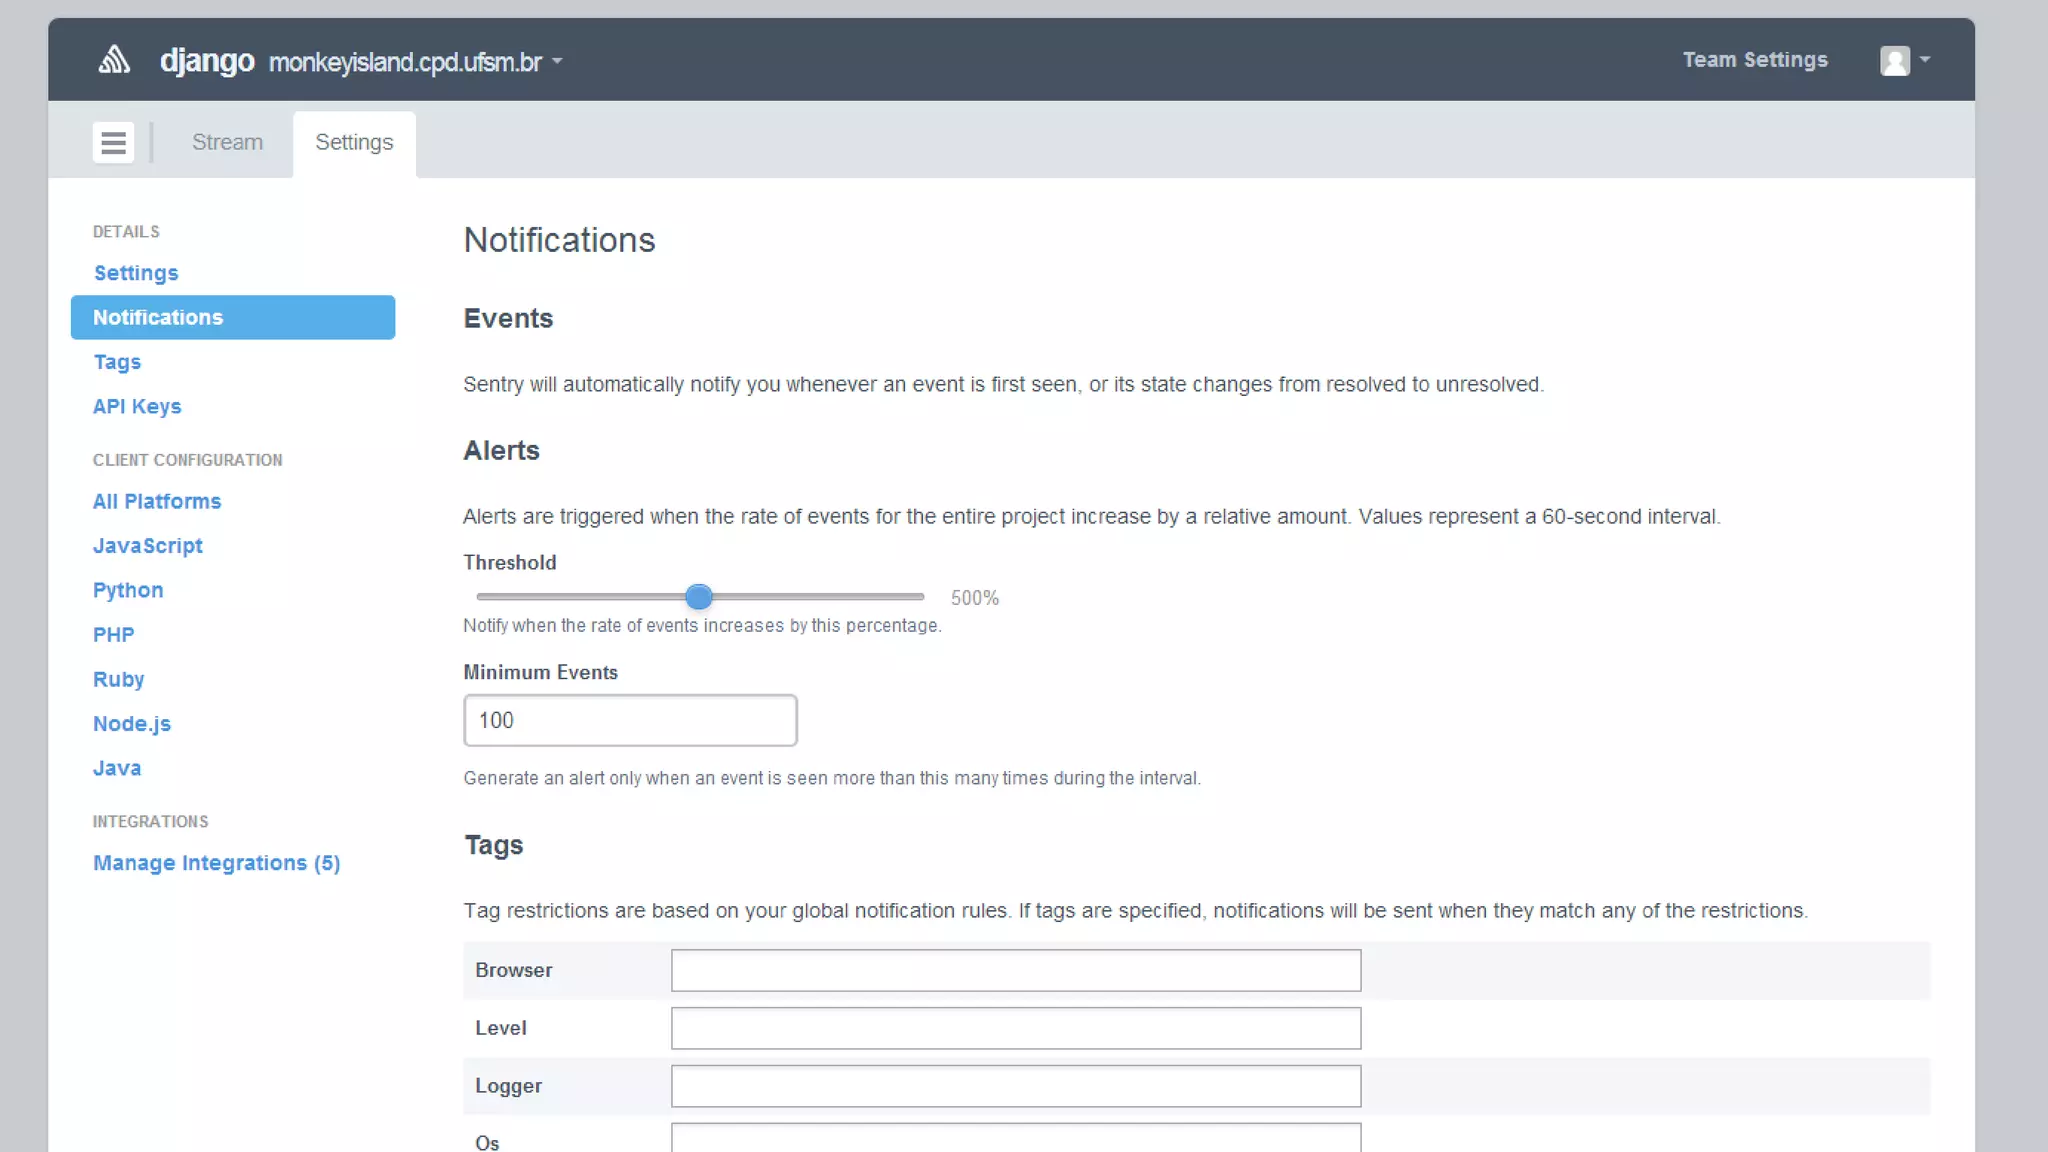Select the Settings tab
This screenshot has width=2048, height=1152.
tap(354, 142)
